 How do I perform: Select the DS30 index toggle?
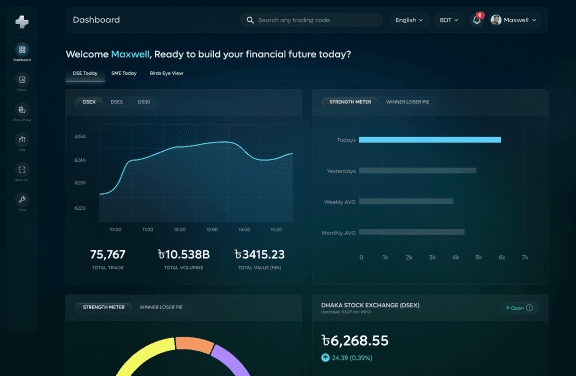[144, 102]
